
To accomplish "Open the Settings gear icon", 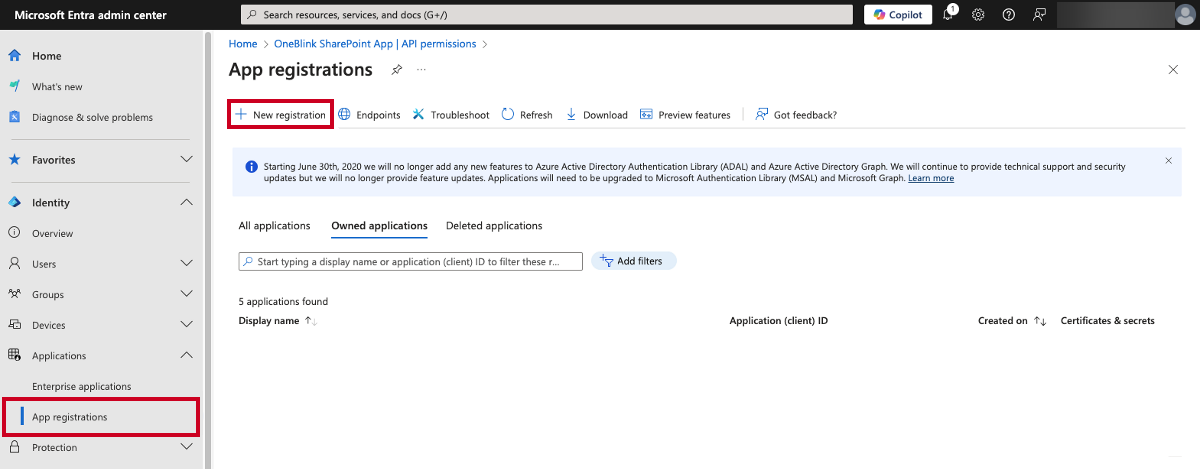I will pyautogui.click(x=978, y=14).
